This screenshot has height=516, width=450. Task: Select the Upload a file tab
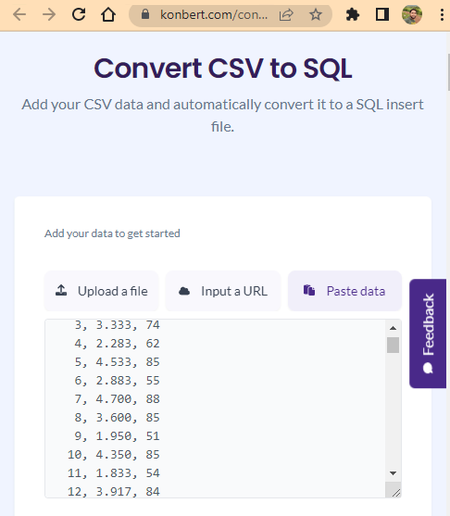tap(101, 291)
